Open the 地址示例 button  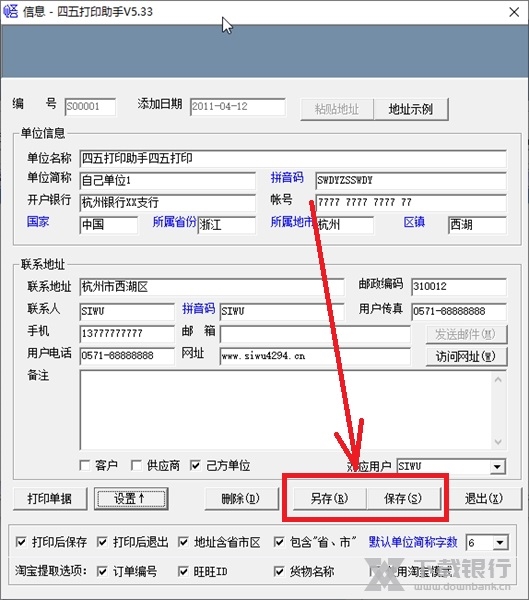point(411,109)
